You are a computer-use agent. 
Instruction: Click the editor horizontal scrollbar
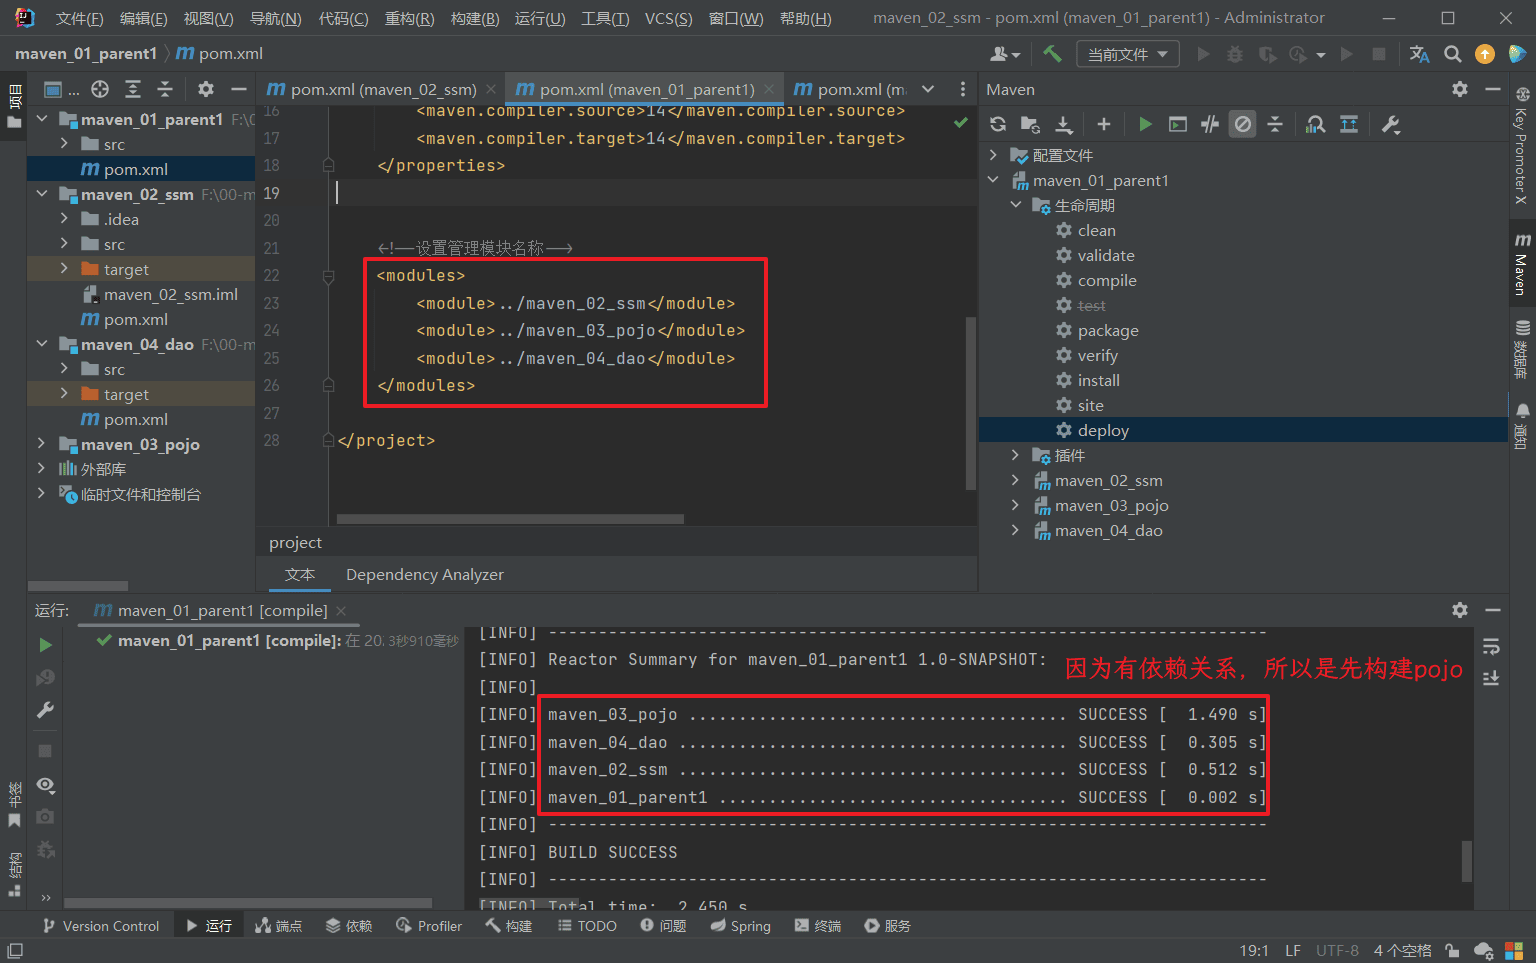[x=510, y=519]
